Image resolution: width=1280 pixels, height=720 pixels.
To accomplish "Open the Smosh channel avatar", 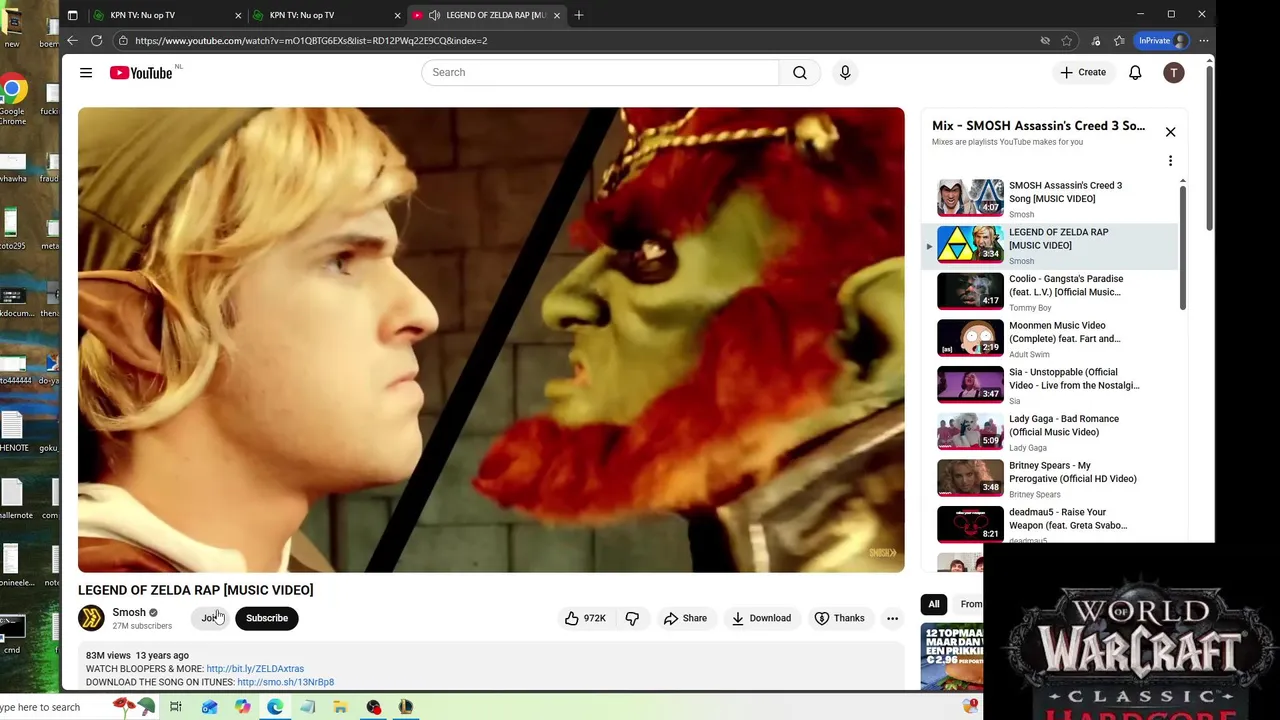I will click(x=91, y=618).
